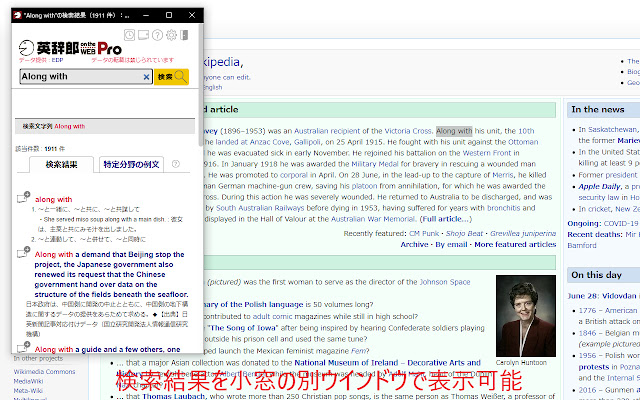Open help question mark icon in header
Screen dimensions: 640x400
[157, 36]
